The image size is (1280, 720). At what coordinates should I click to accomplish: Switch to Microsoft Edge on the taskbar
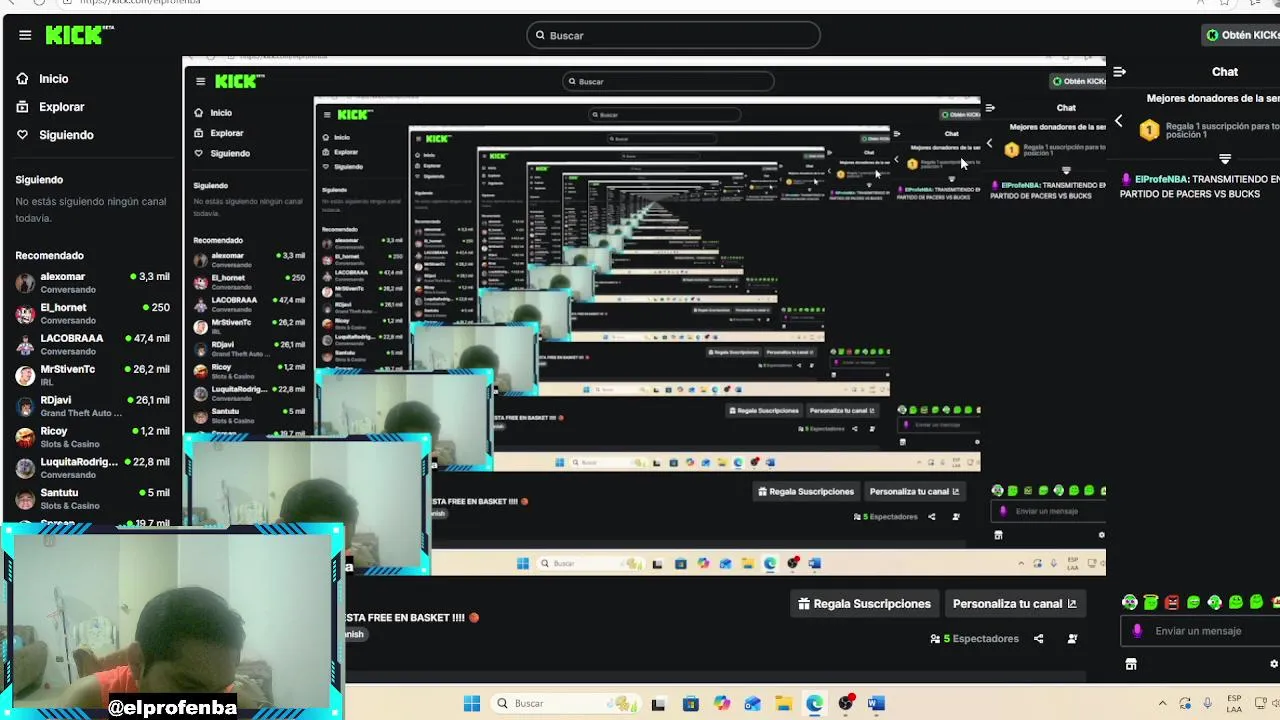click(x=814, y=704)
